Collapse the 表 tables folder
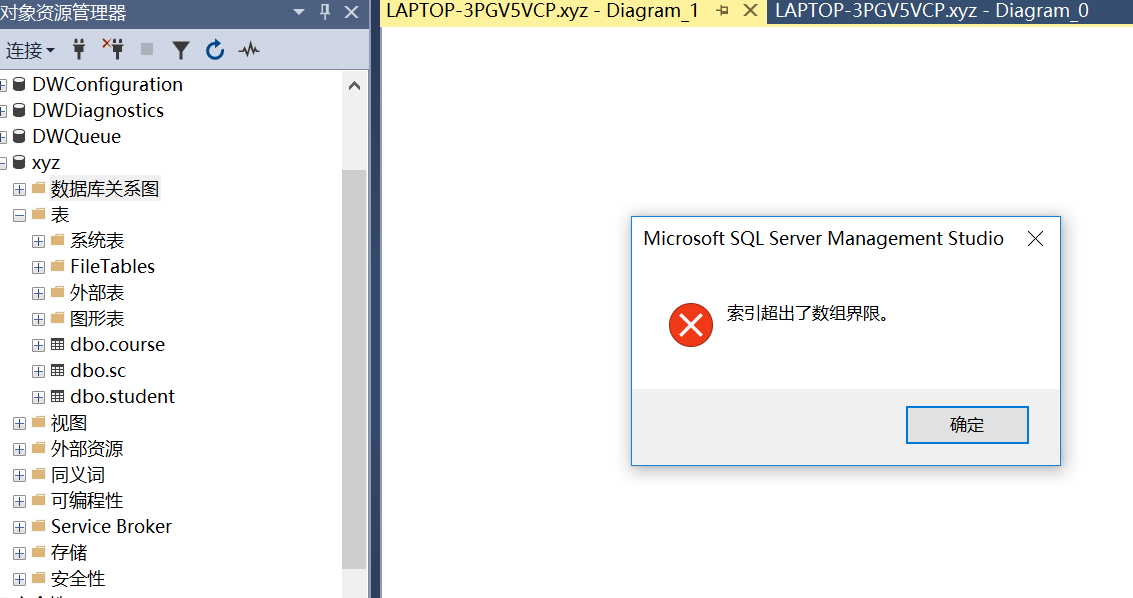Image resolution: width=1133 pixels, height=598 pixels. [20, 215]
